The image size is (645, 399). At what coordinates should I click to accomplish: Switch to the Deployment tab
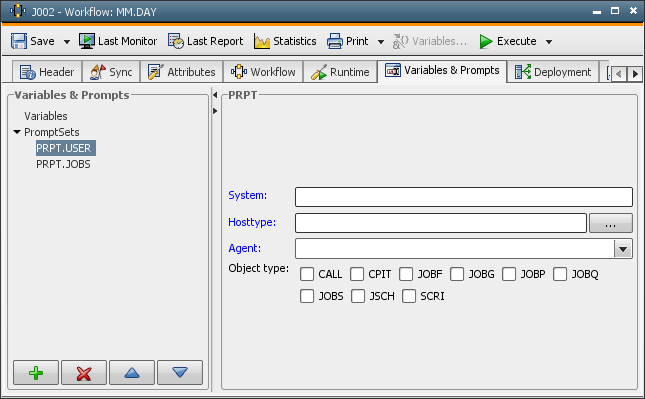(553, 72)
